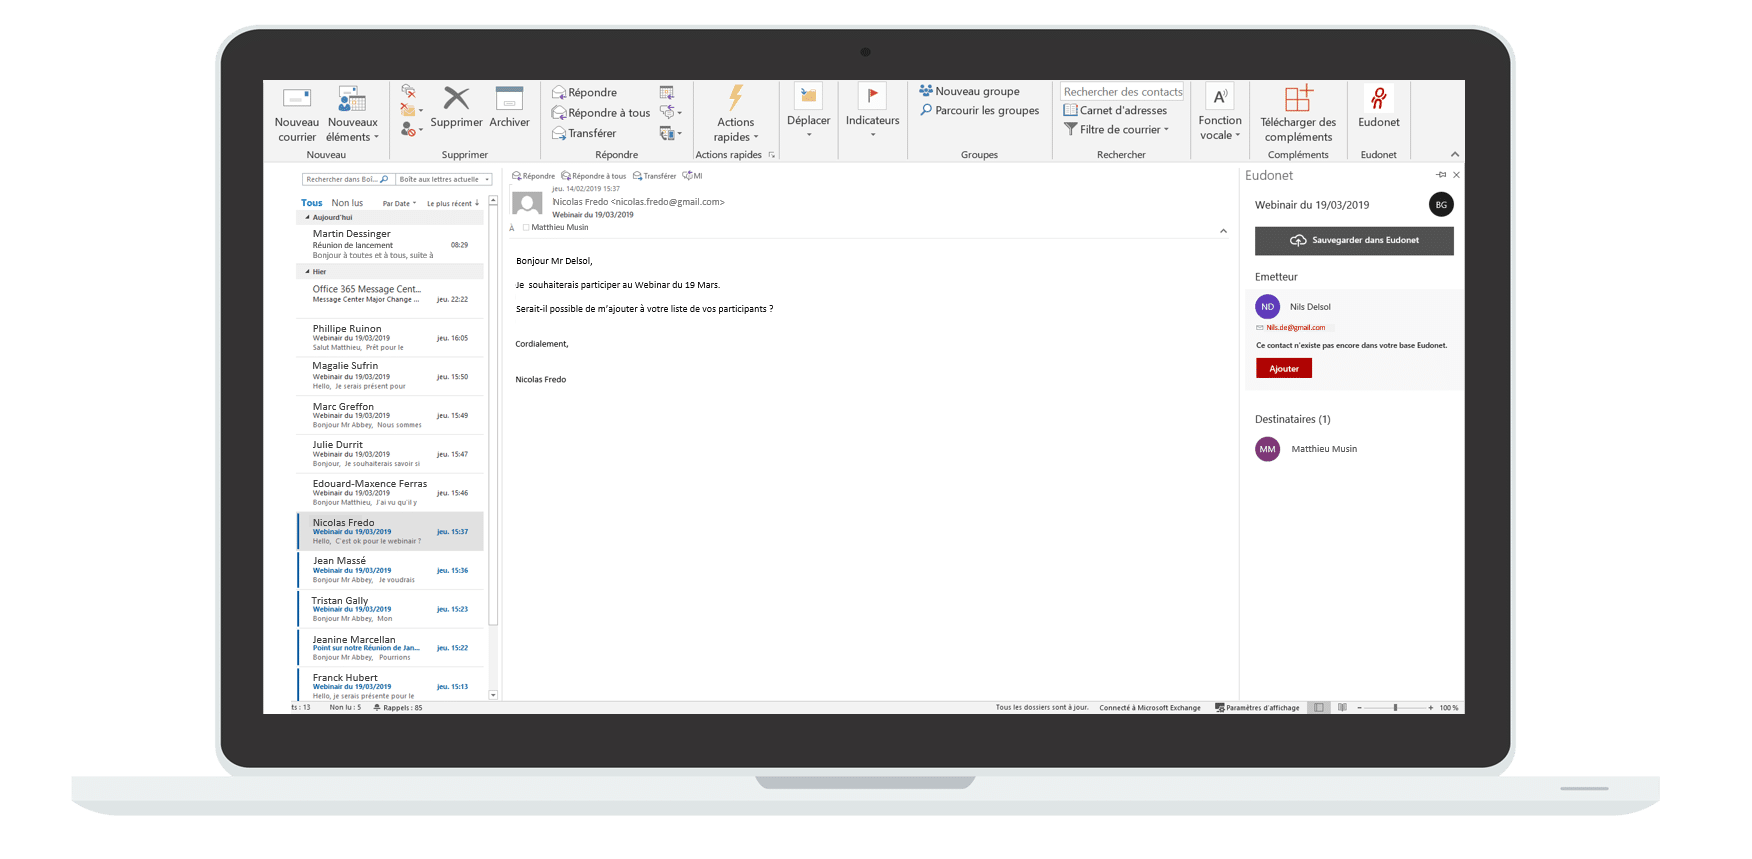Close the Eudonet pane
Image resolution: width=1752 pixels, height=859 pixels.
1456,175
